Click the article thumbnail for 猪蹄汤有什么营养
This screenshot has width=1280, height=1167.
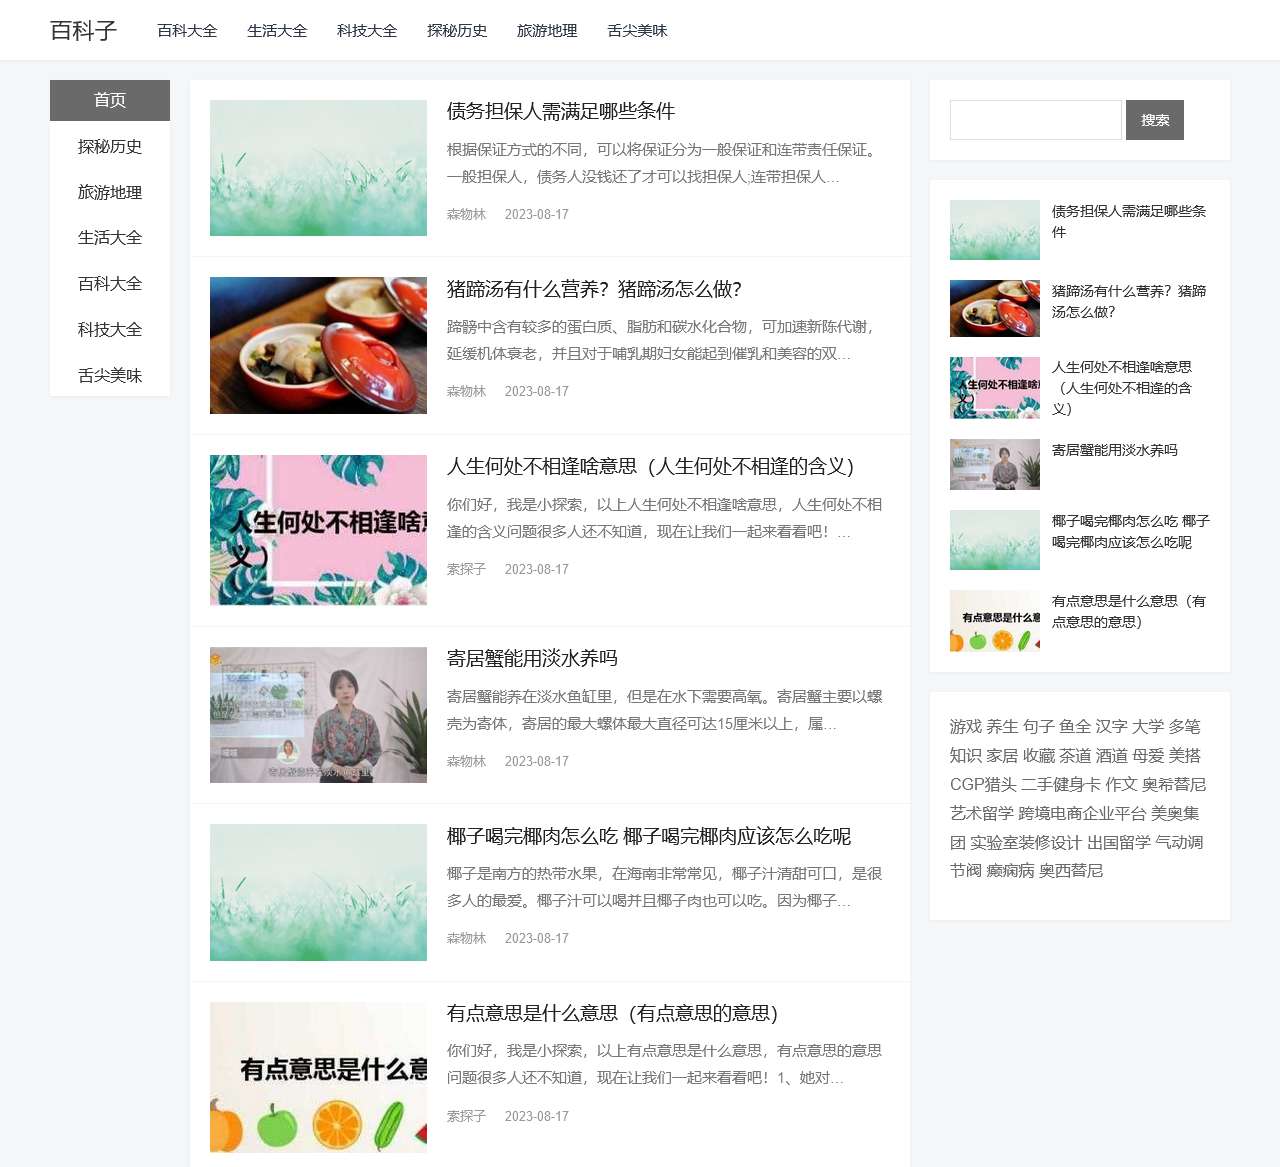click(x=317, y=345)
